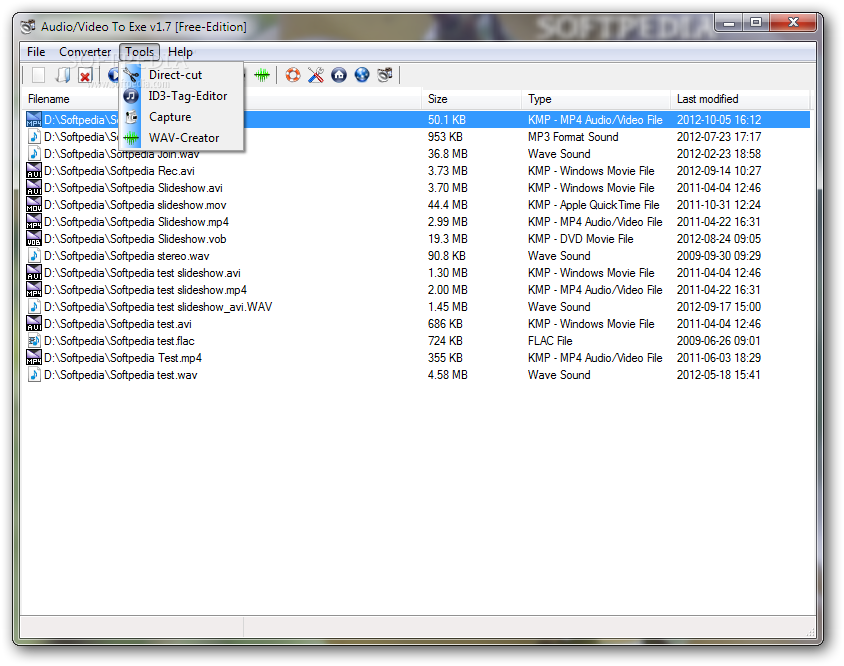Click the music note icon beside ID3-Tag-Editor
This screenshot has height=666, width=844.
131,96
